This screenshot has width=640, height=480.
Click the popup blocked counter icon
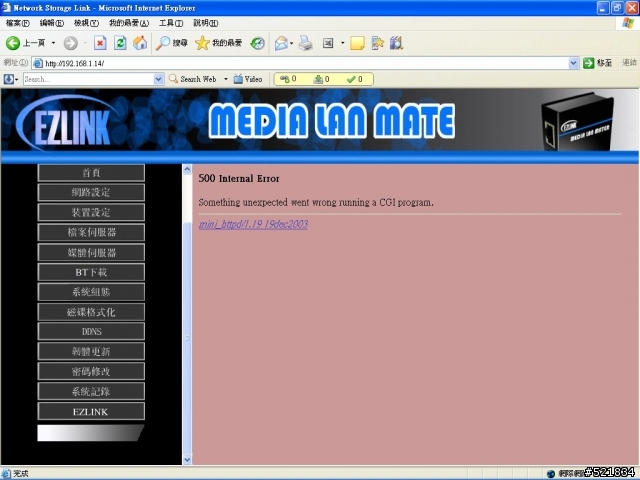(x=288, y=79)
